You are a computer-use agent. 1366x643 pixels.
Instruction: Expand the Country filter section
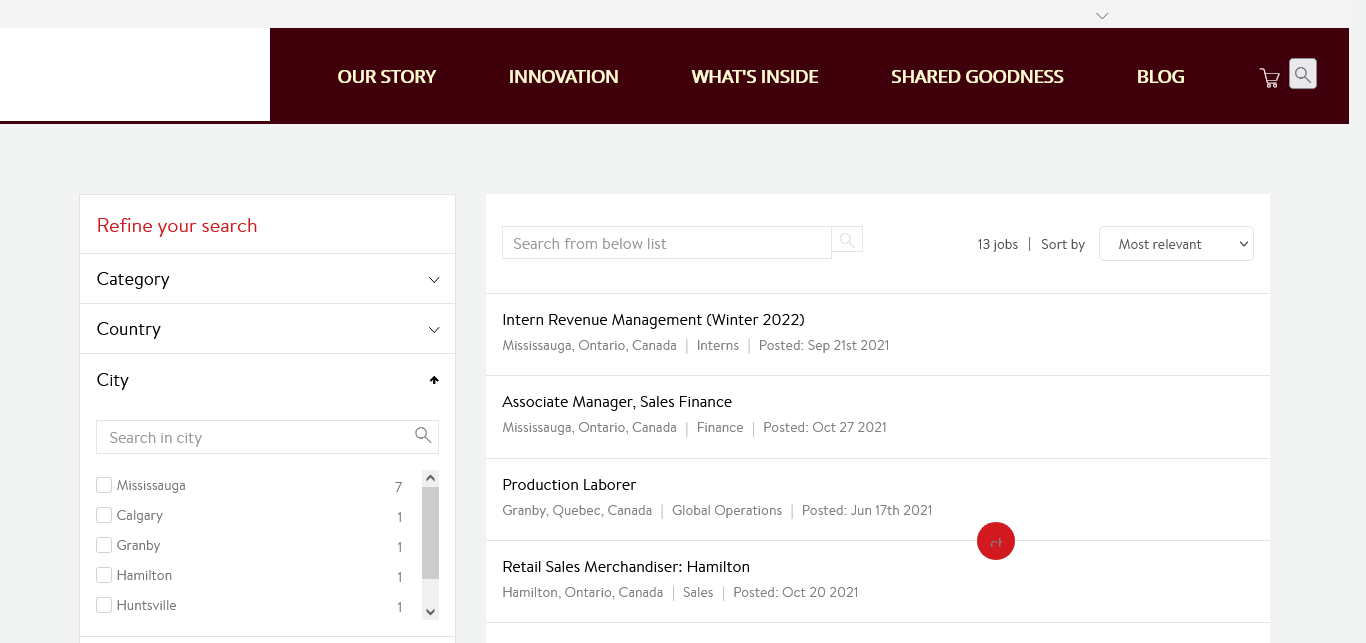[267, 329]
